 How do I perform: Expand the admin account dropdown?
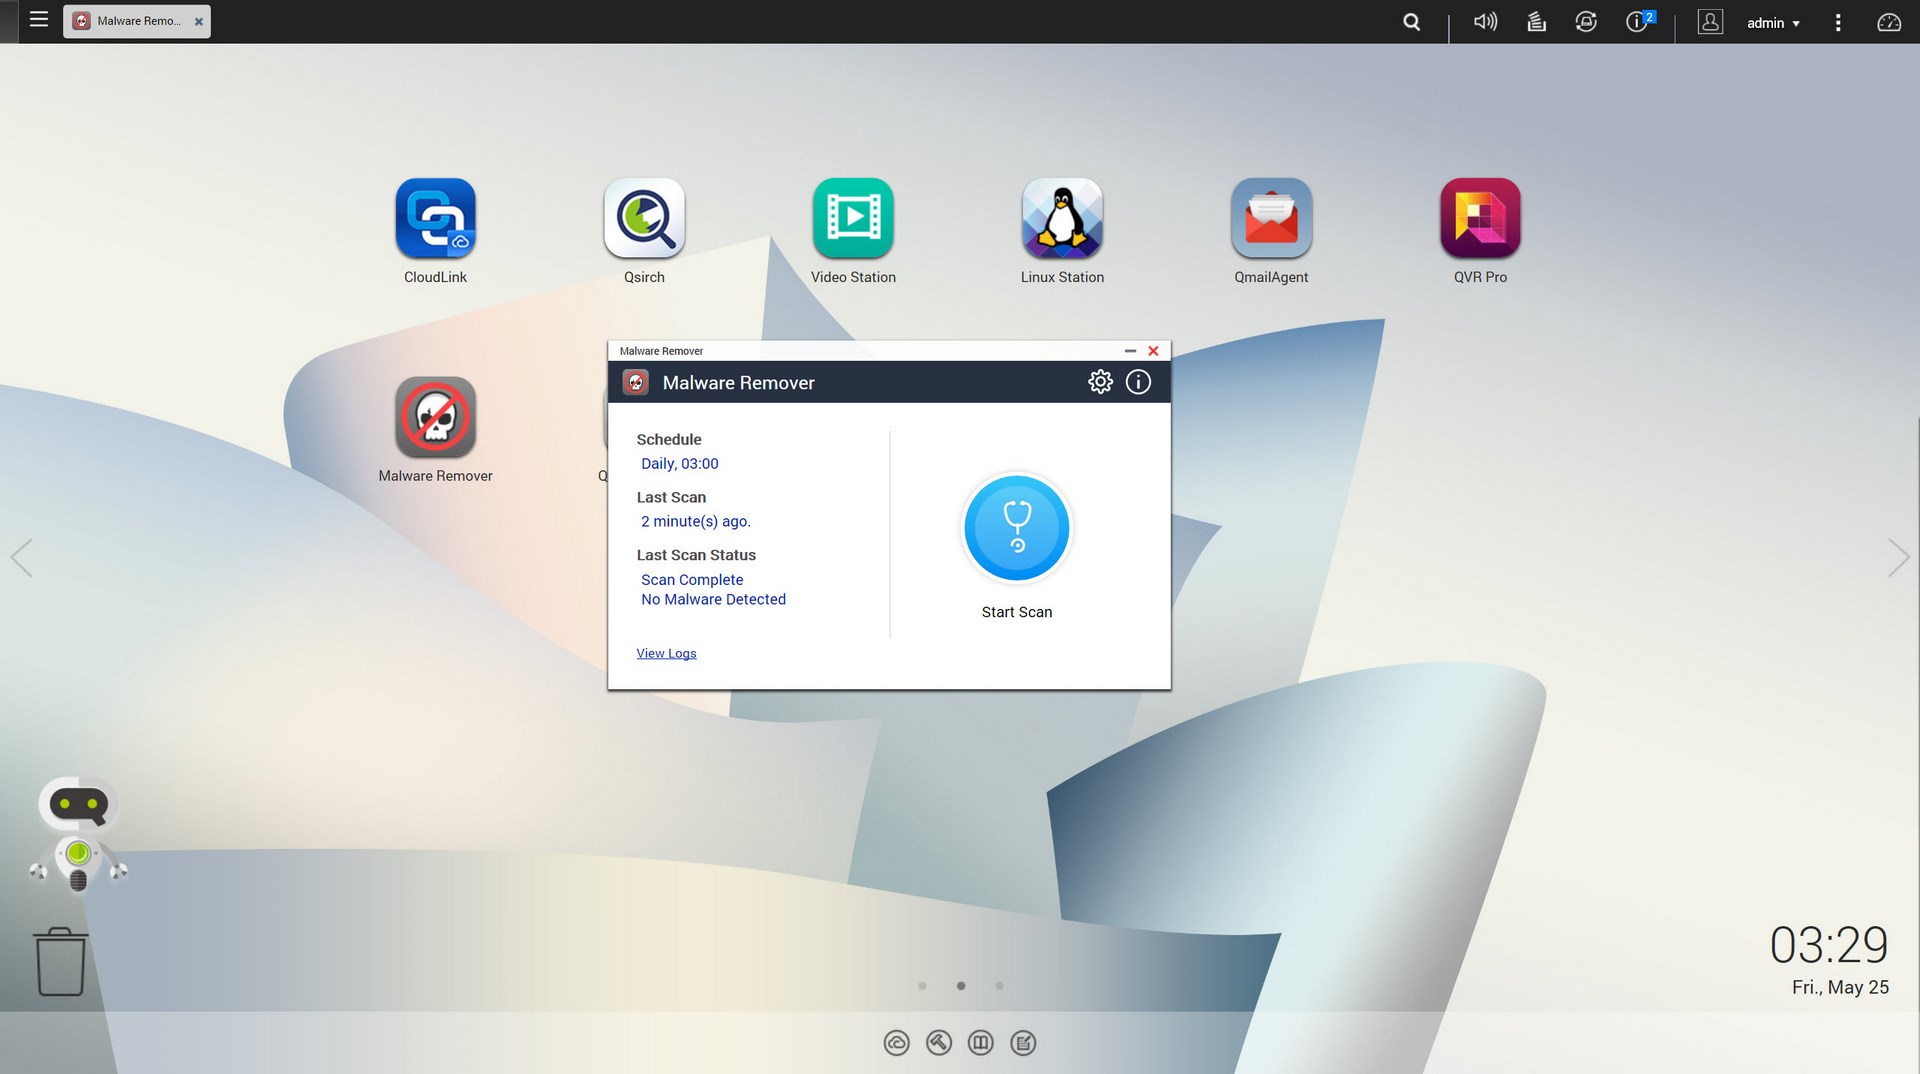[1773, 23]
